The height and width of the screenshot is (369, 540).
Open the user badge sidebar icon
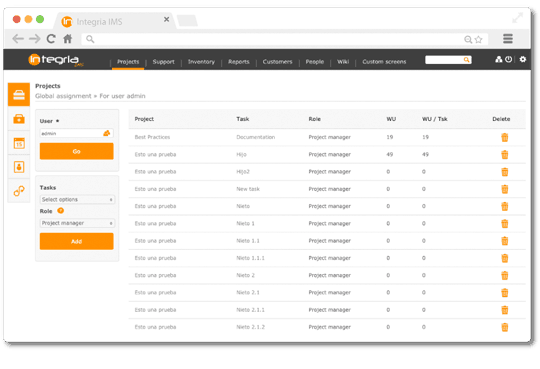click(x=19, y=167)
